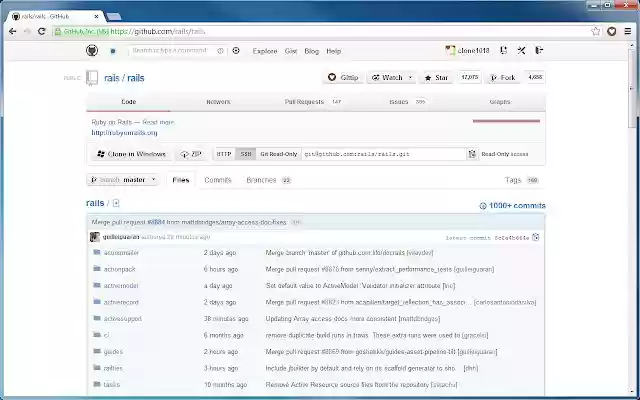The height and width of the screenshot is (400, 640).
Task: Open account settings tools icon
Action: 521,50
